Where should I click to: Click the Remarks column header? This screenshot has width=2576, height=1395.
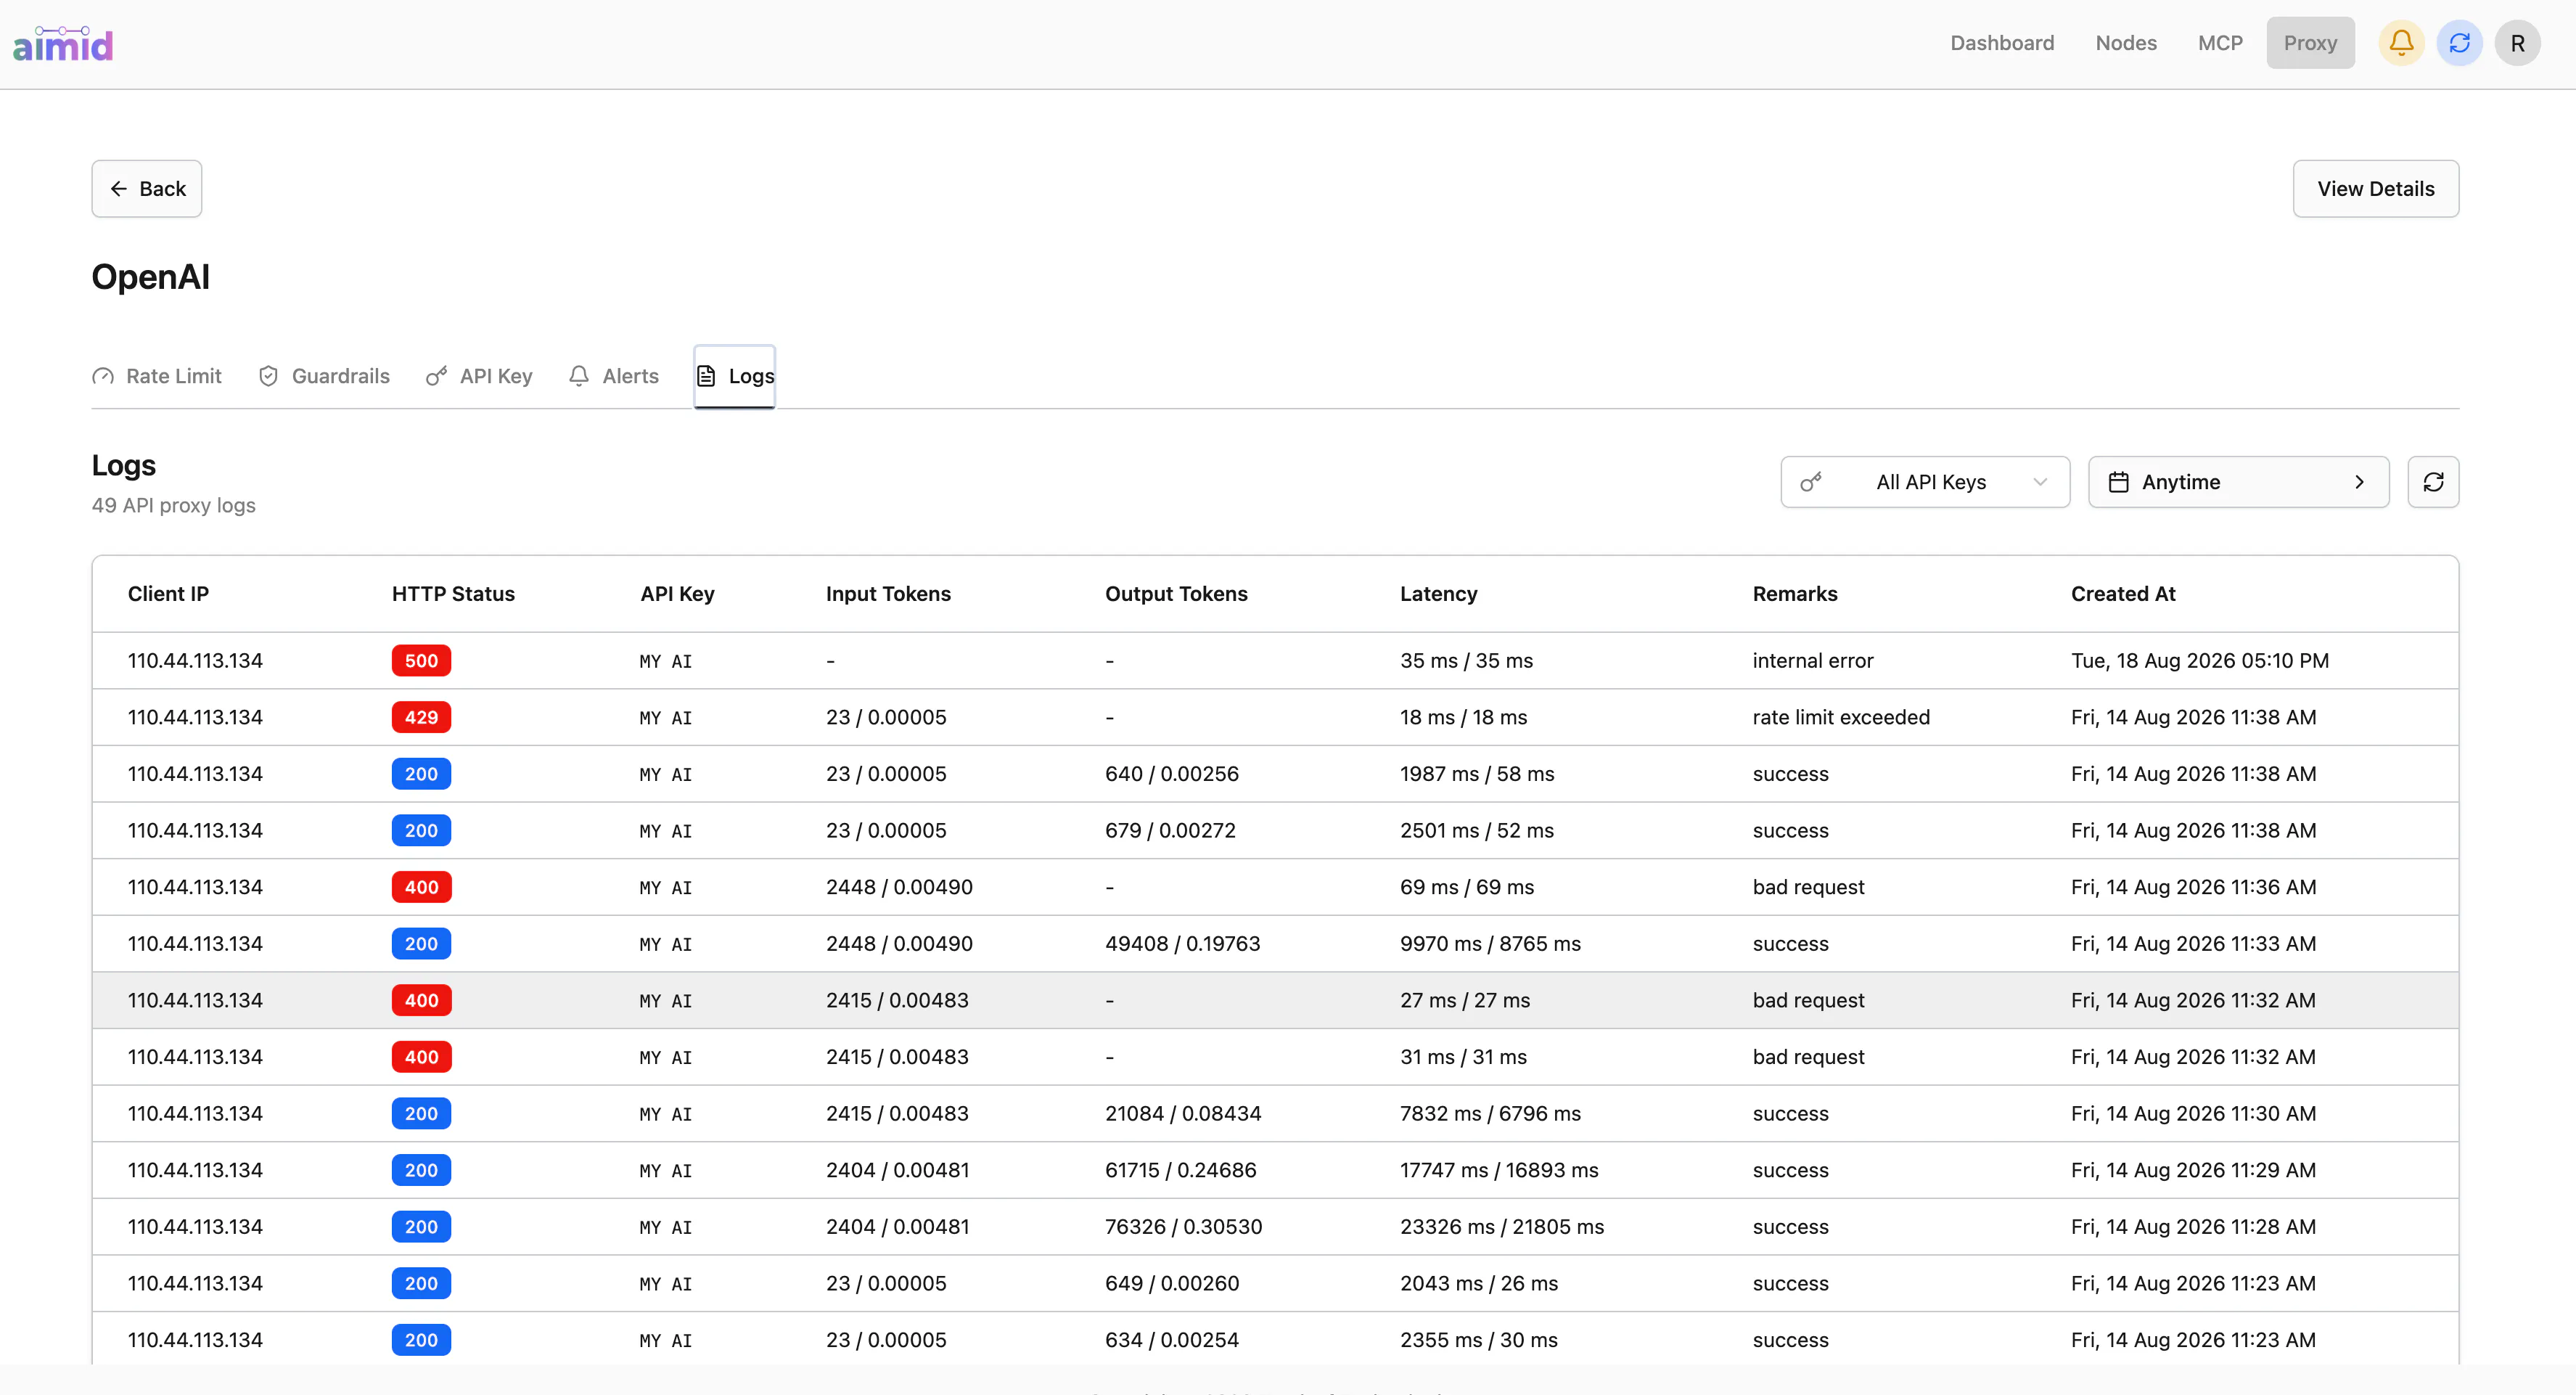click(1795, 594)
